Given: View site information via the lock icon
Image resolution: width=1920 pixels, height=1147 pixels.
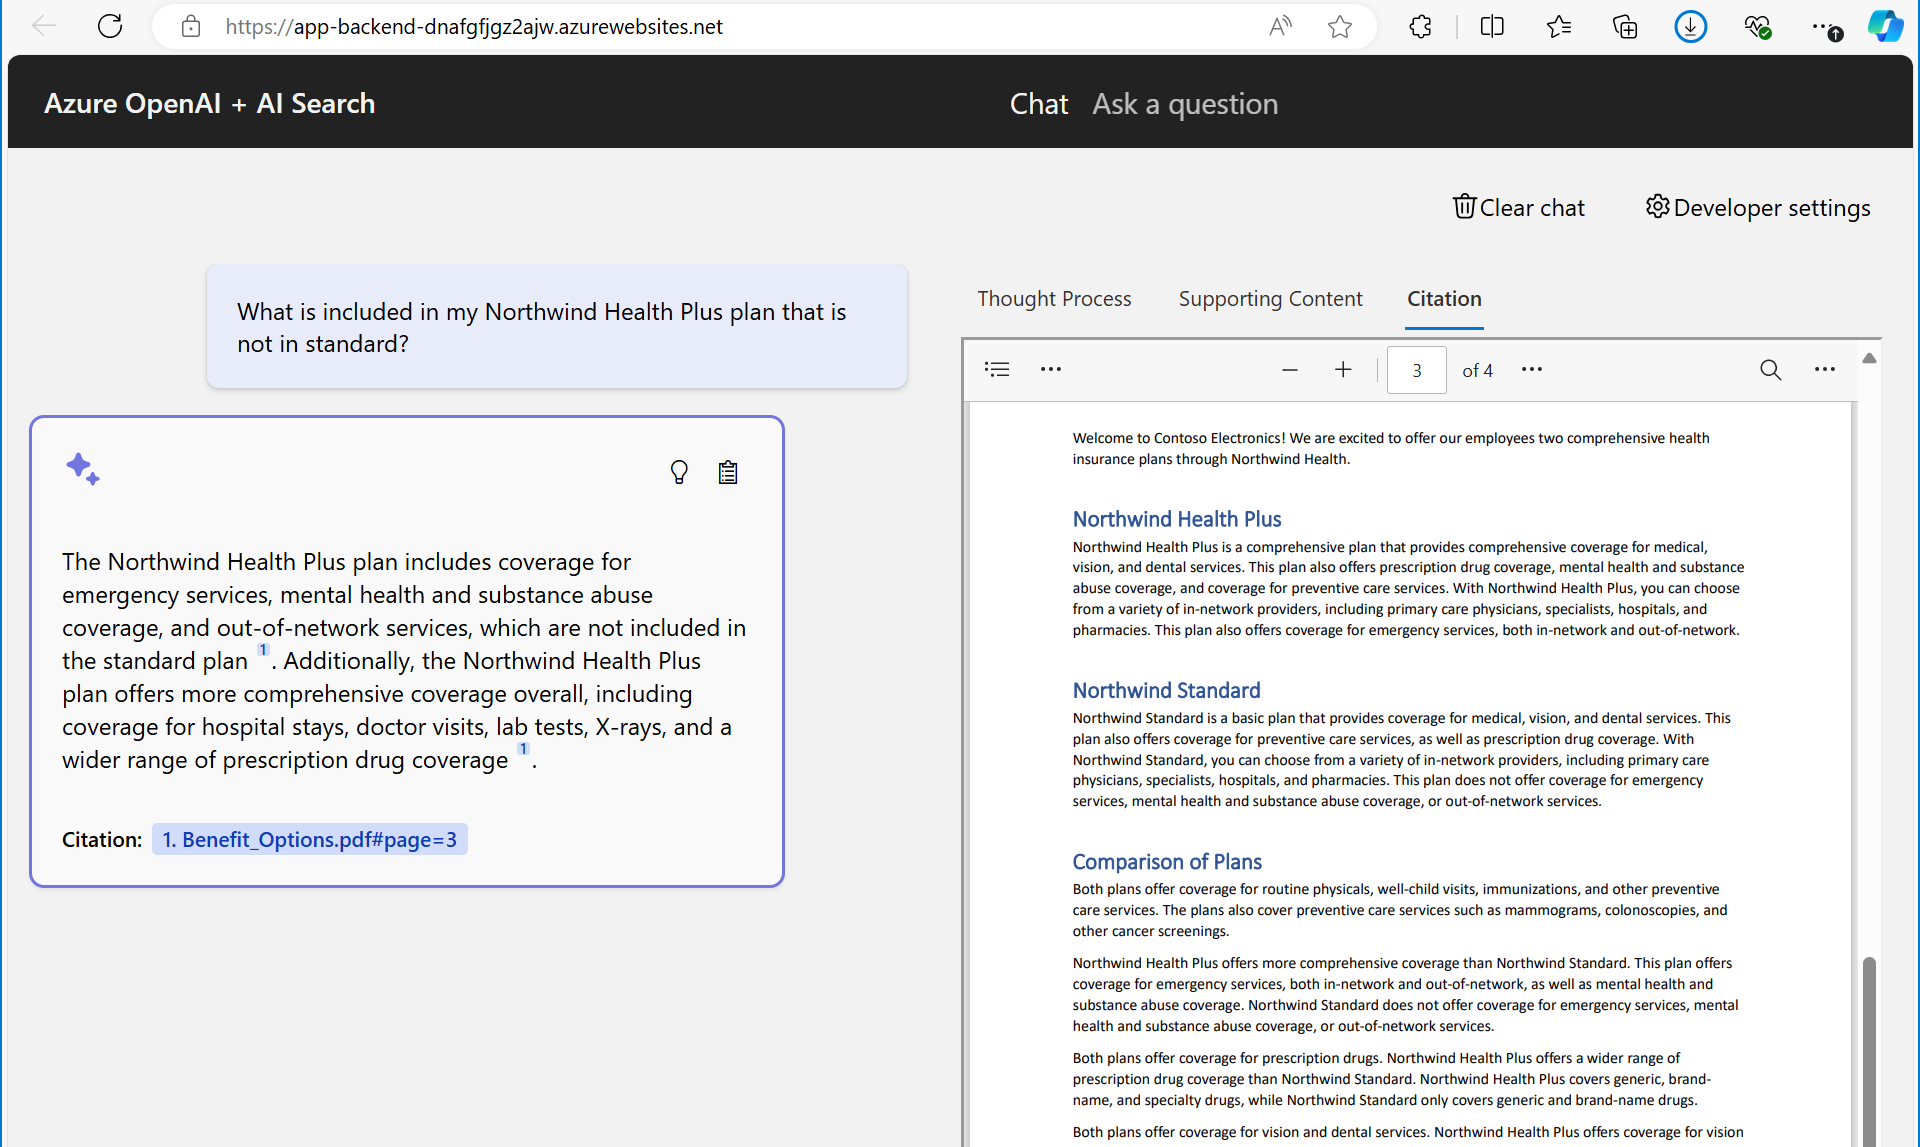Looking at the screenshot, I should 191,27.
